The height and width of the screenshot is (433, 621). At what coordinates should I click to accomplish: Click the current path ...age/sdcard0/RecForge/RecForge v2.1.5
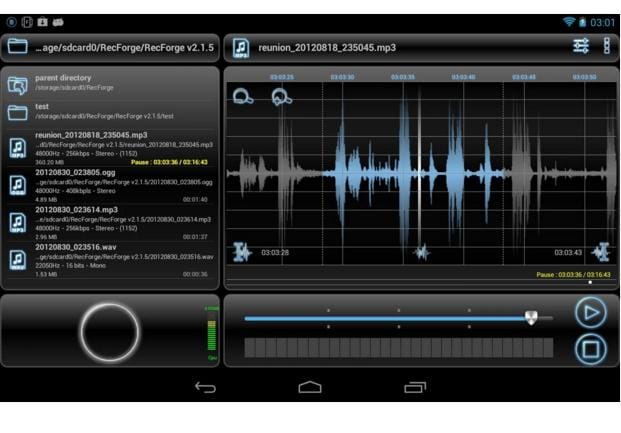tap(124, 48)
